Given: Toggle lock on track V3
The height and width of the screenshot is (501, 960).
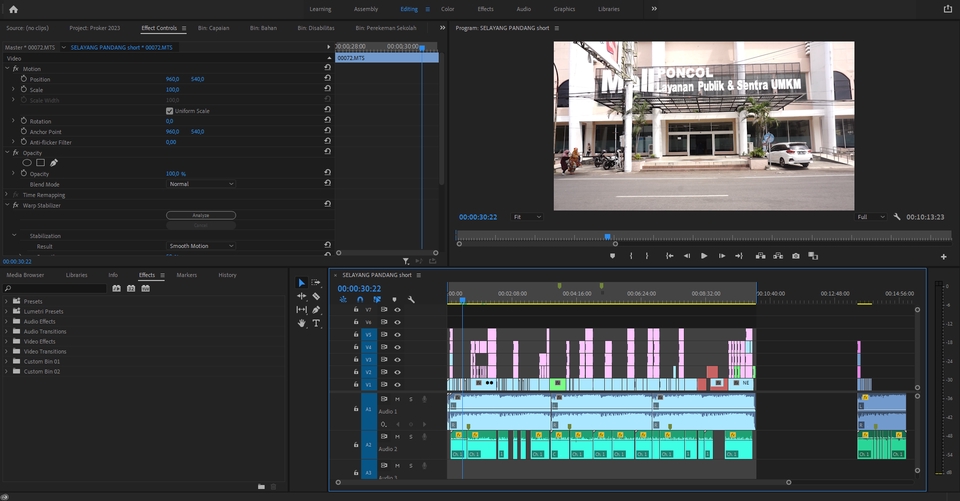Looking at the screenshot, I should tap(356, 360).
